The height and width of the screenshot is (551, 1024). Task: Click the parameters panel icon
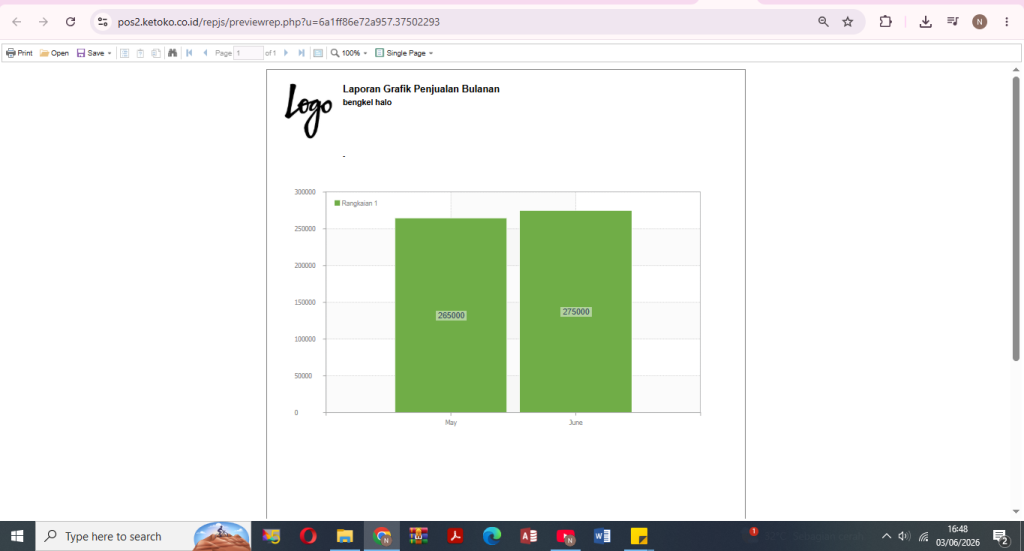pyautogui.click(x=140, y=53)
